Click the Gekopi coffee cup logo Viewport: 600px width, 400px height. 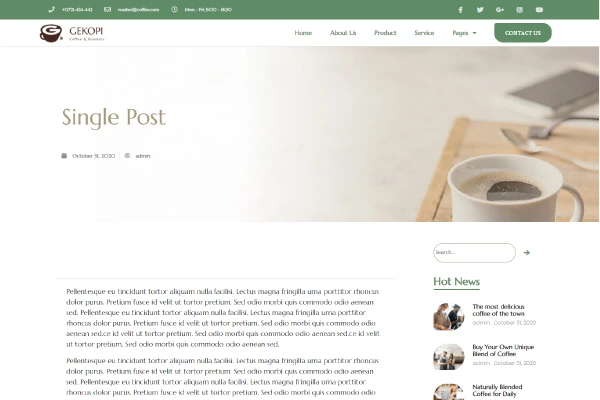tap(51, 33)
